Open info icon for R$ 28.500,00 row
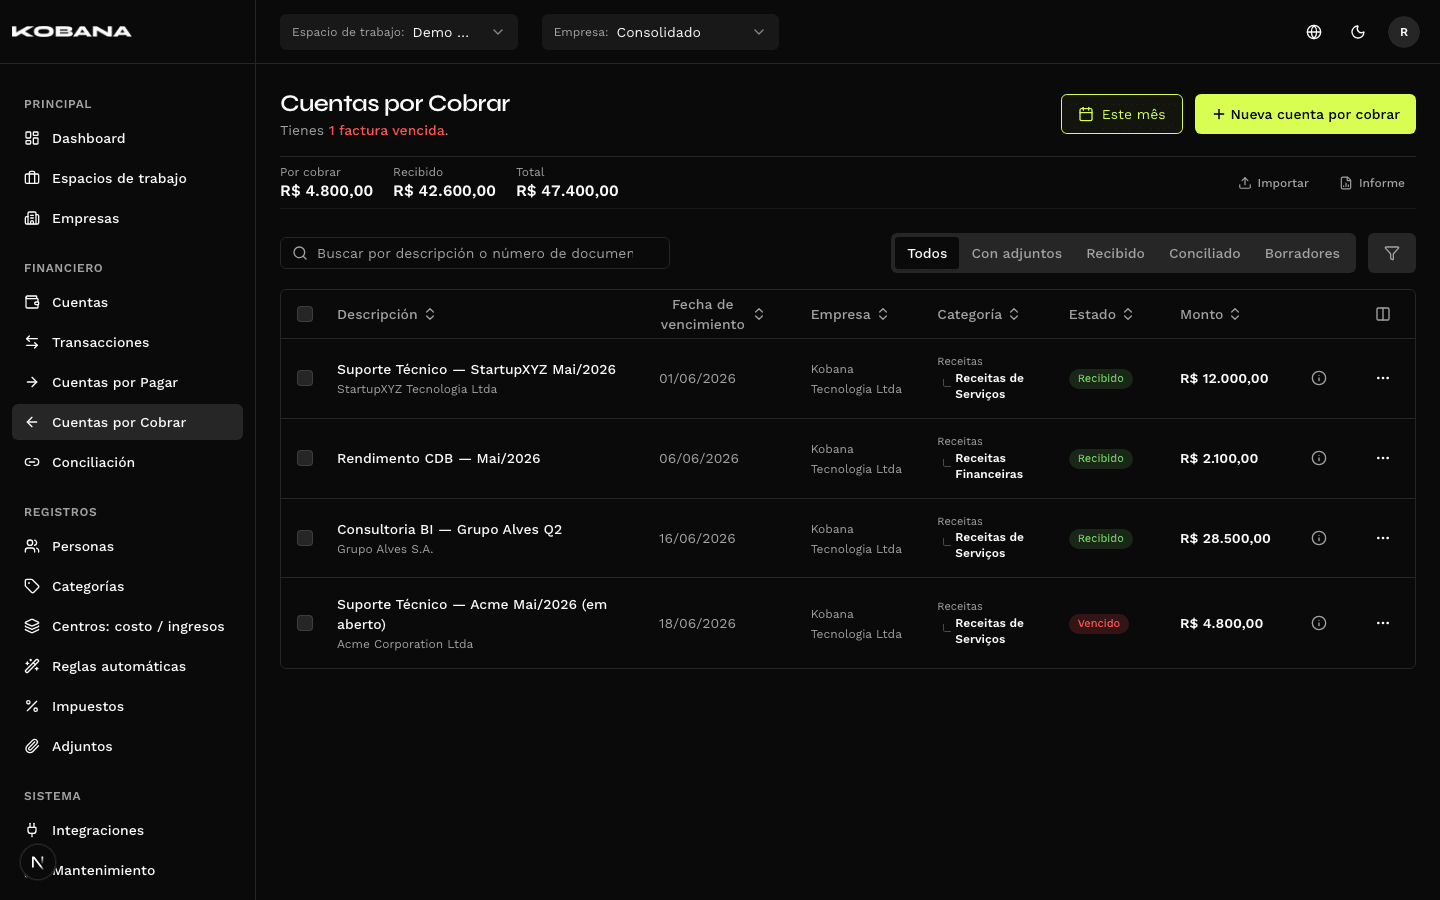The width and height of the screenshot is (1440, 900). (1319, 538)
